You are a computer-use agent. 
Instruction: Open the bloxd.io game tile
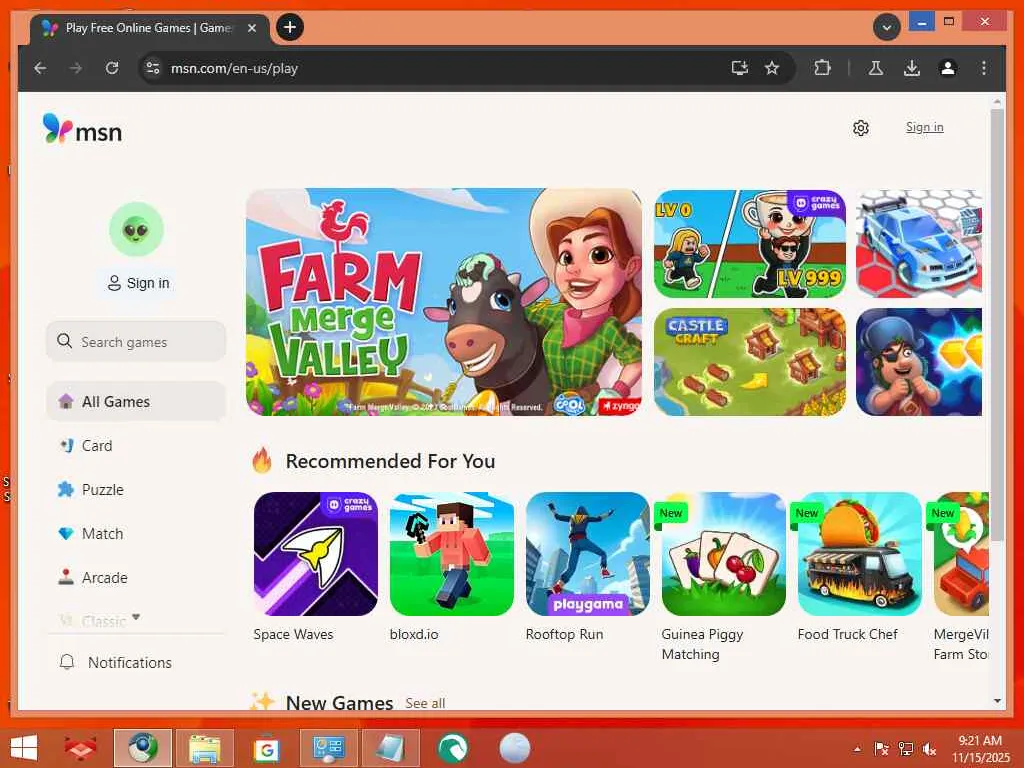[x=452, y=554]
